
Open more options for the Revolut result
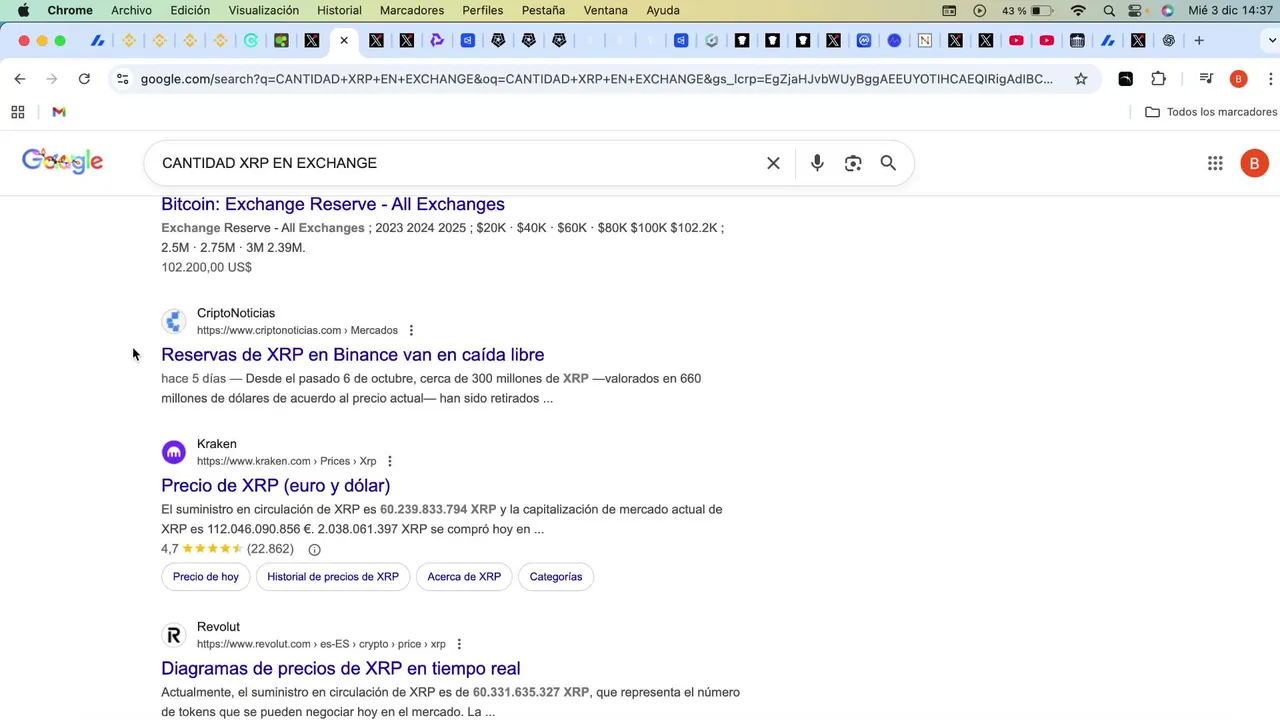[459, 644]
